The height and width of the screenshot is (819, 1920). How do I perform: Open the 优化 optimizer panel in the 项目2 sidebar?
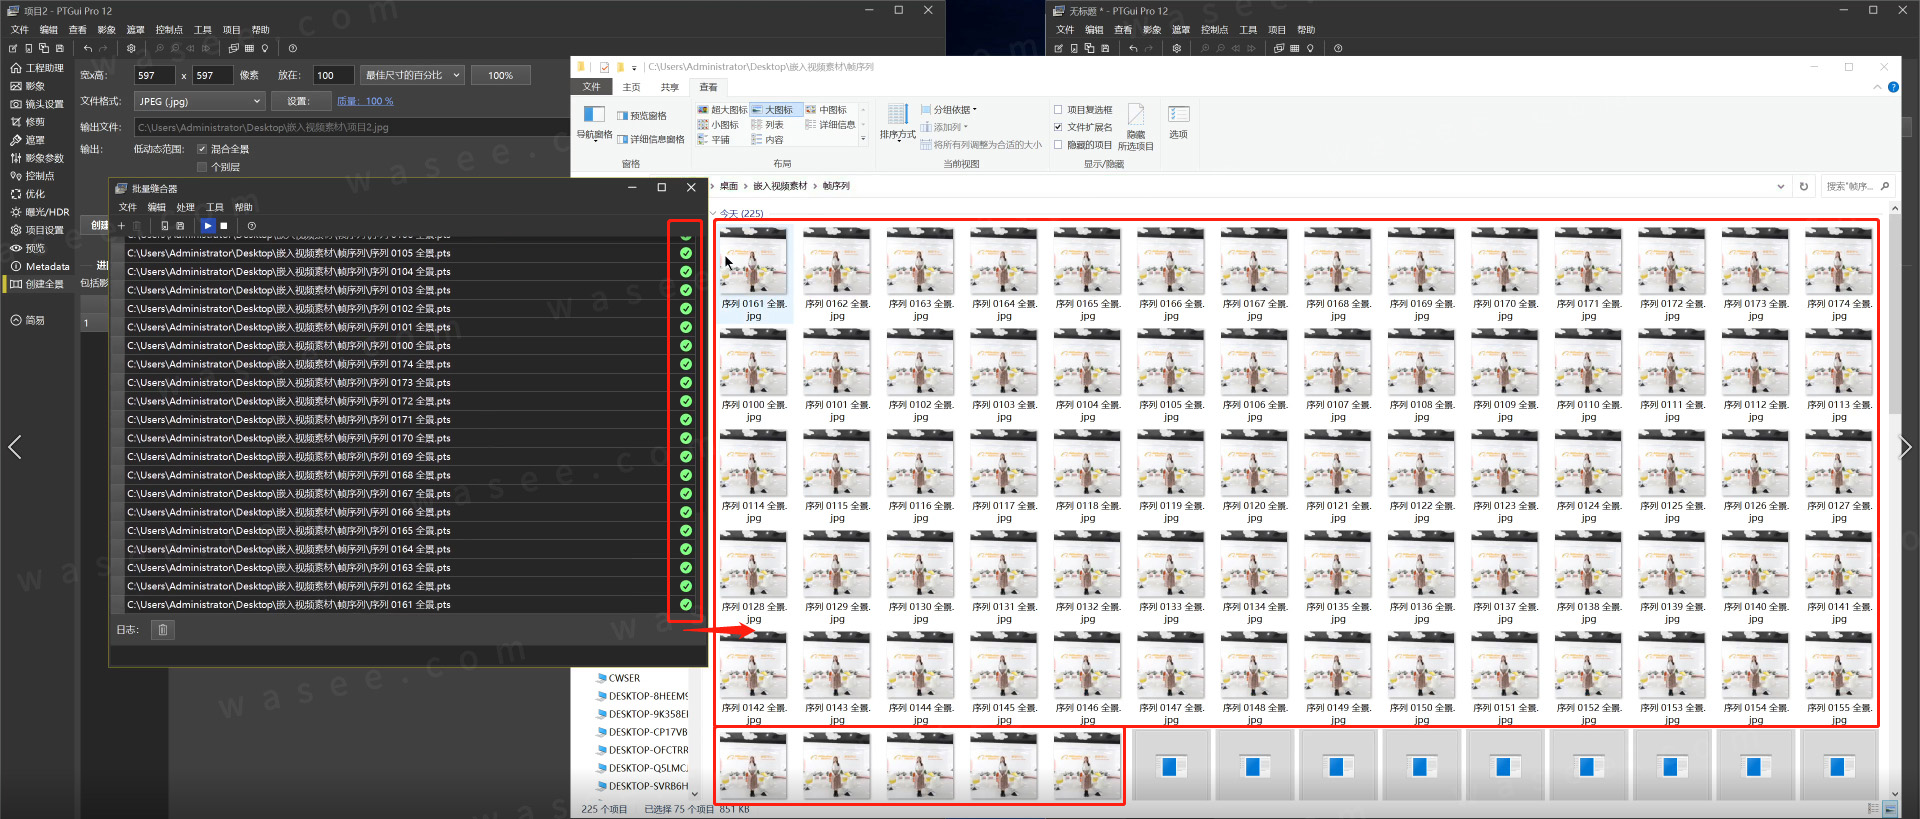(x=28, y=194)
